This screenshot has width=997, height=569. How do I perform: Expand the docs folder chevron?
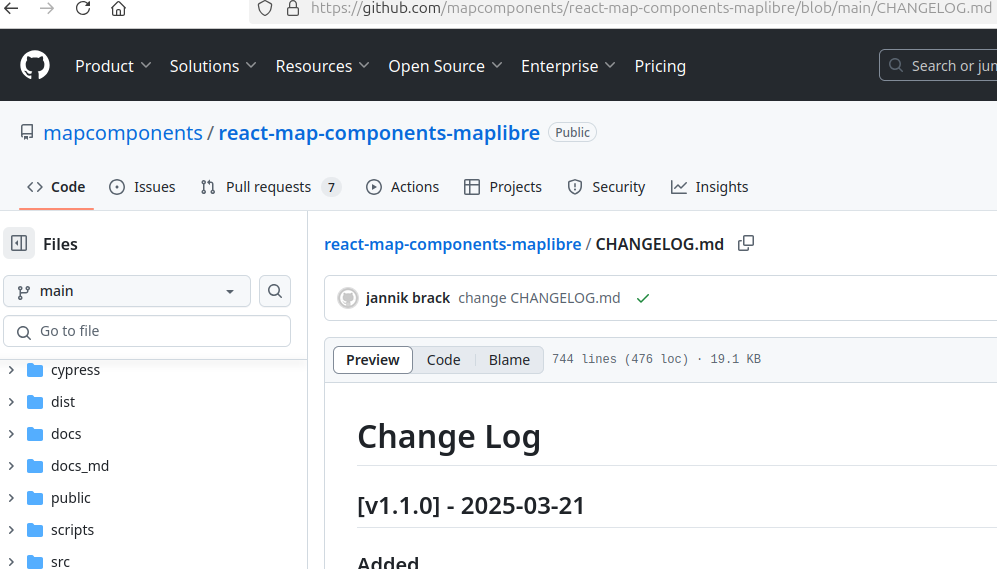[x=11, y=434]
